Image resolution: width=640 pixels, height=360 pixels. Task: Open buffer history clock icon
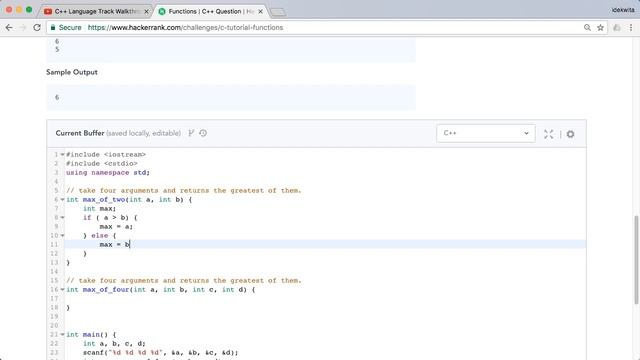pyautogui.click(x=203, y=133)
